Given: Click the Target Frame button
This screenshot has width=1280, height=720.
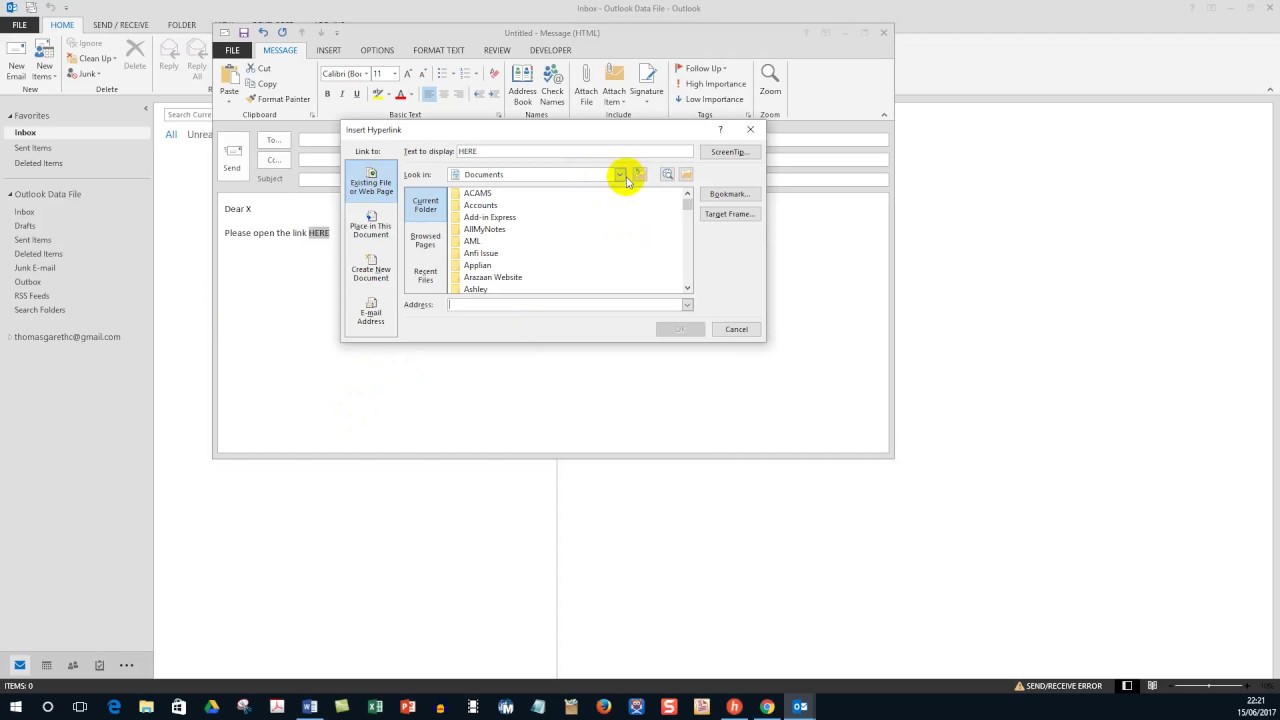Looking at the screenshot, I should tap(729, 214).
